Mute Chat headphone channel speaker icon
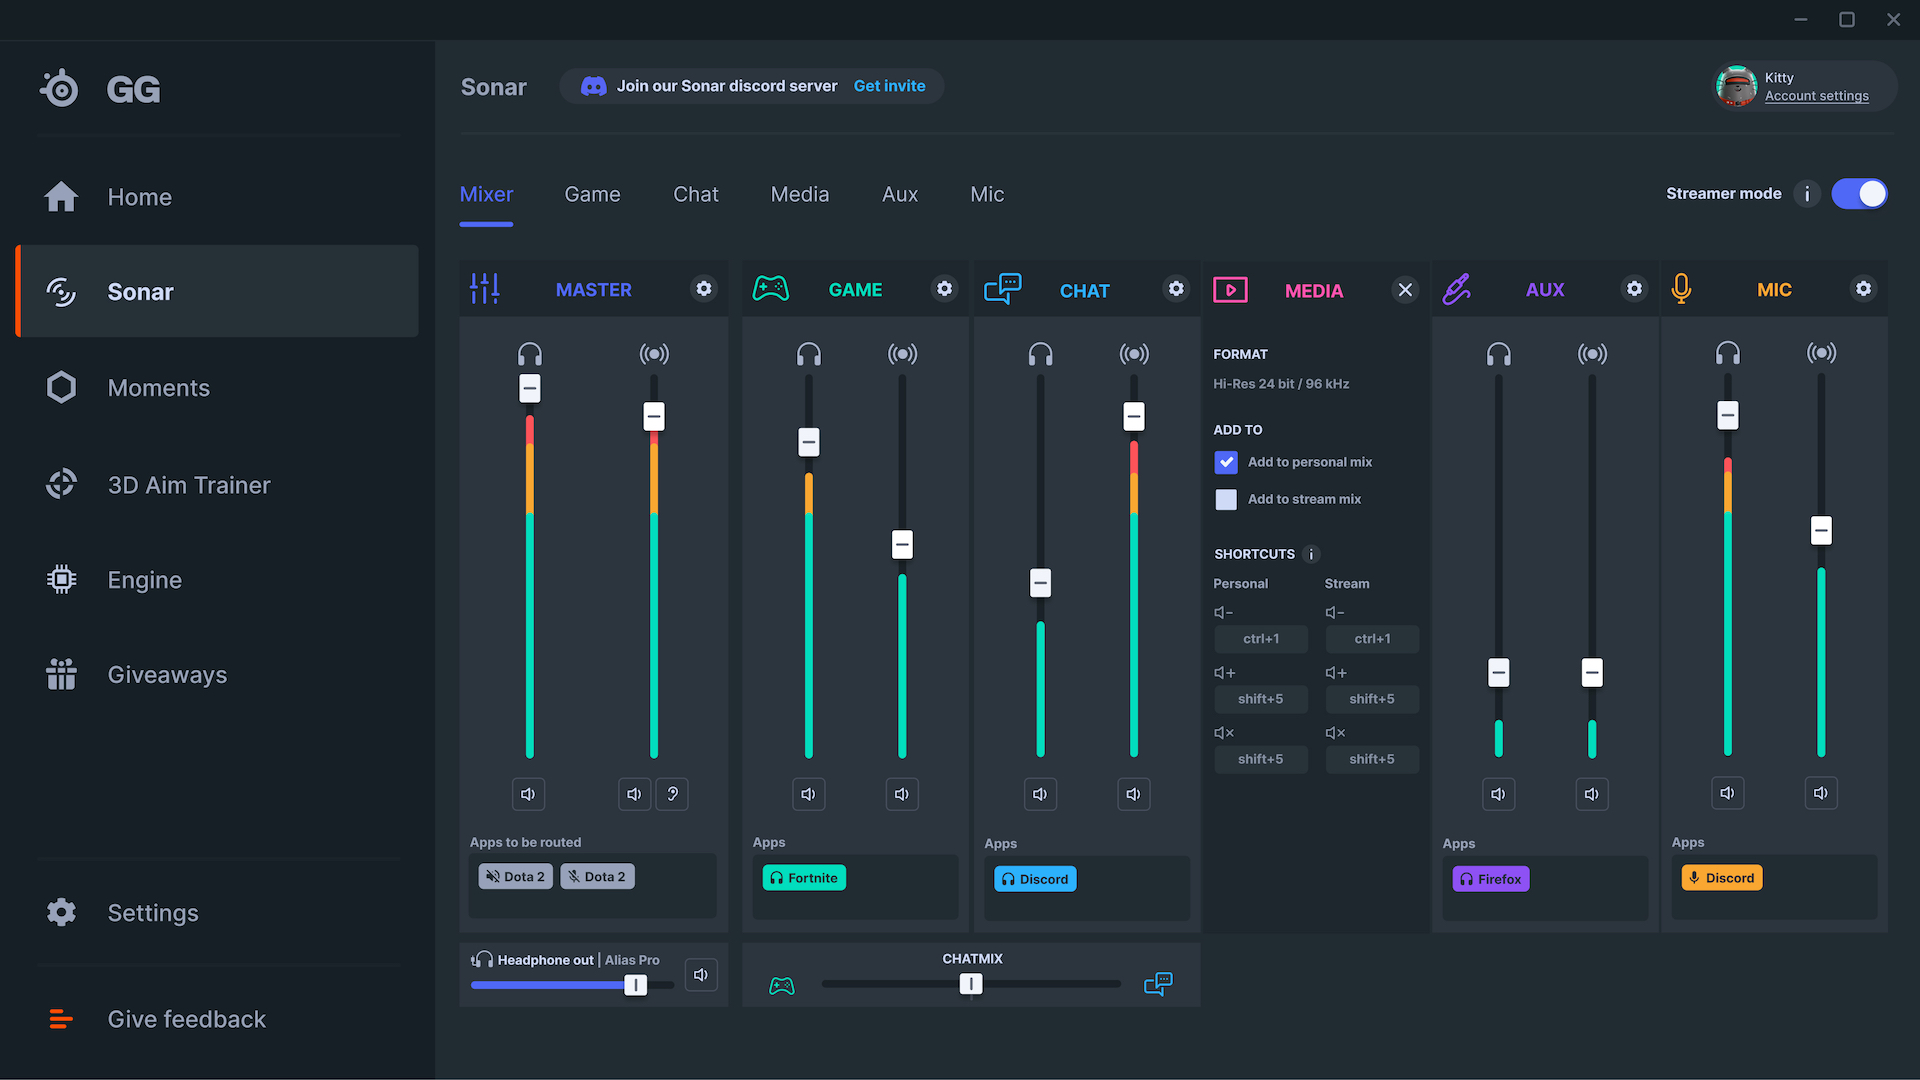Viewport: 1920px width, 1080px height. [x=1040, y=794]
